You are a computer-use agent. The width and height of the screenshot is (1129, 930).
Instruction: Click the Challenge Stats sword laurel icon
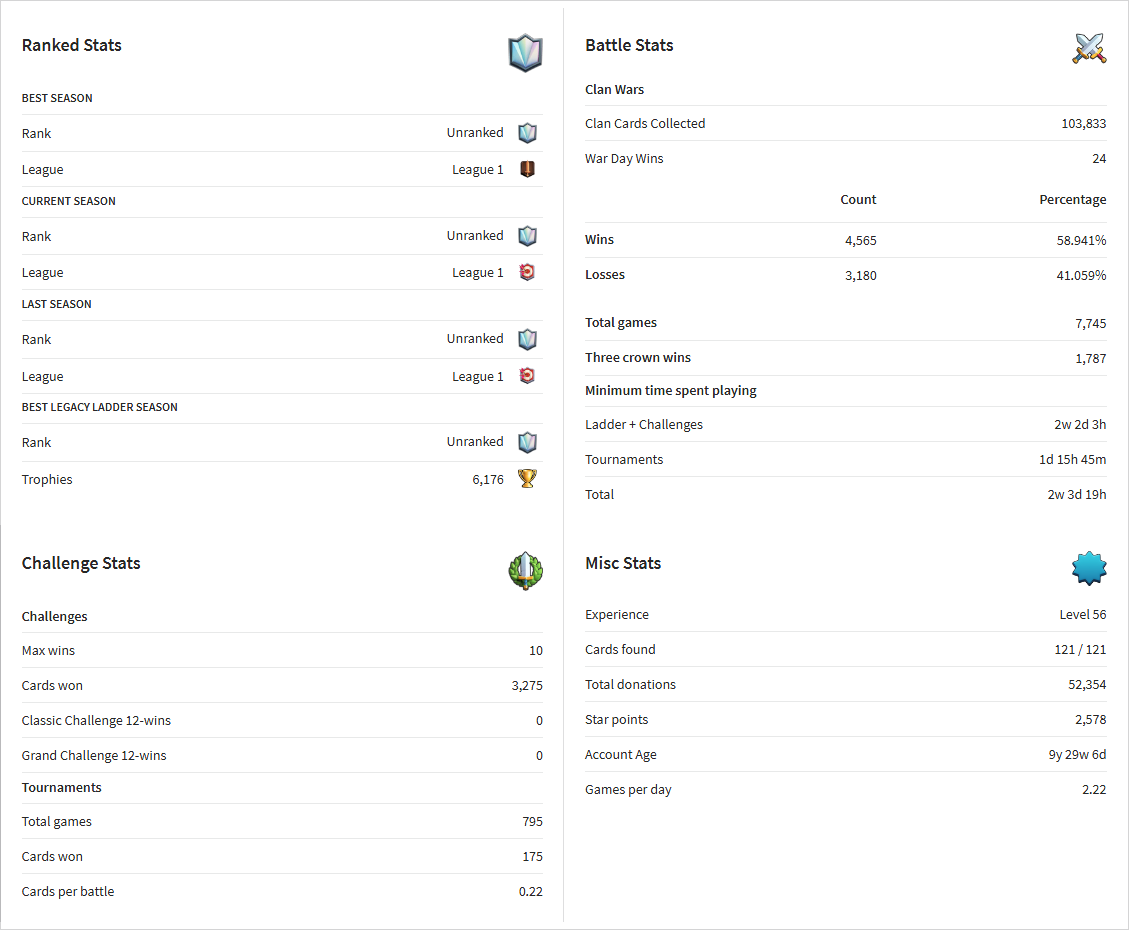[525, 571]
